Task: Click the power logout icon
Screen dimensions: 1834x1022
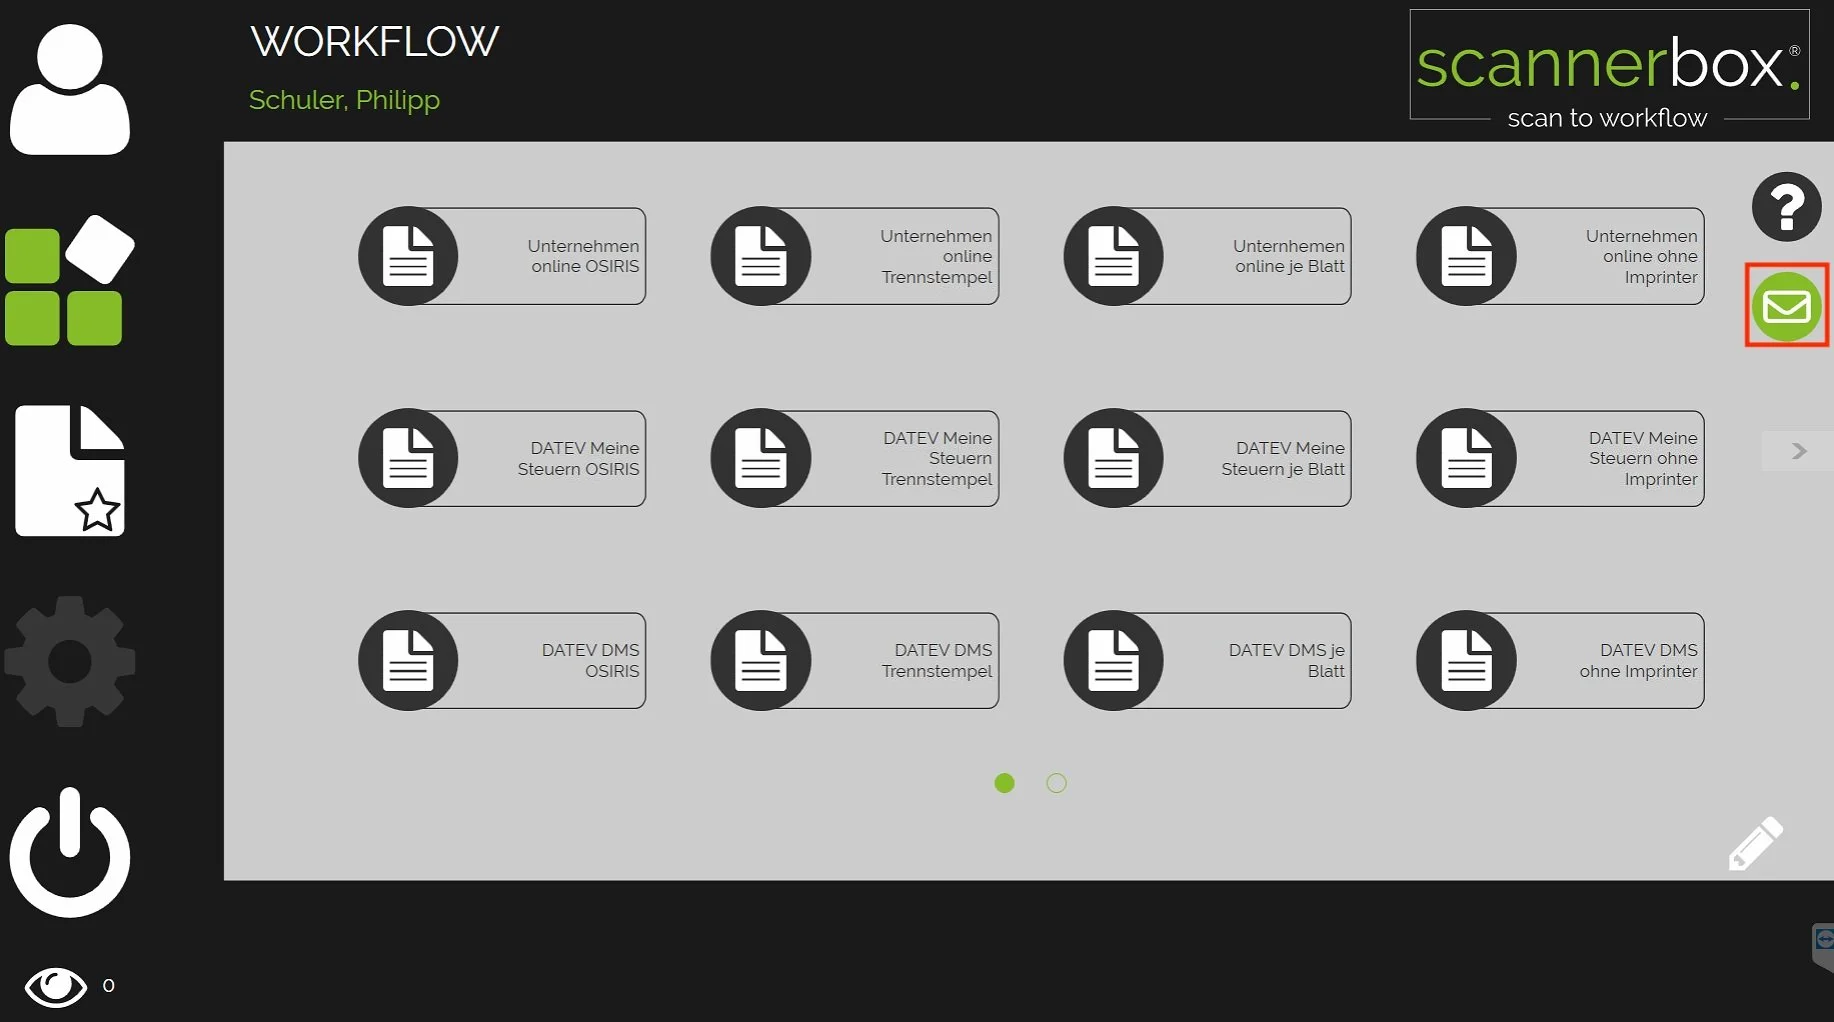Action: [70, 852]
